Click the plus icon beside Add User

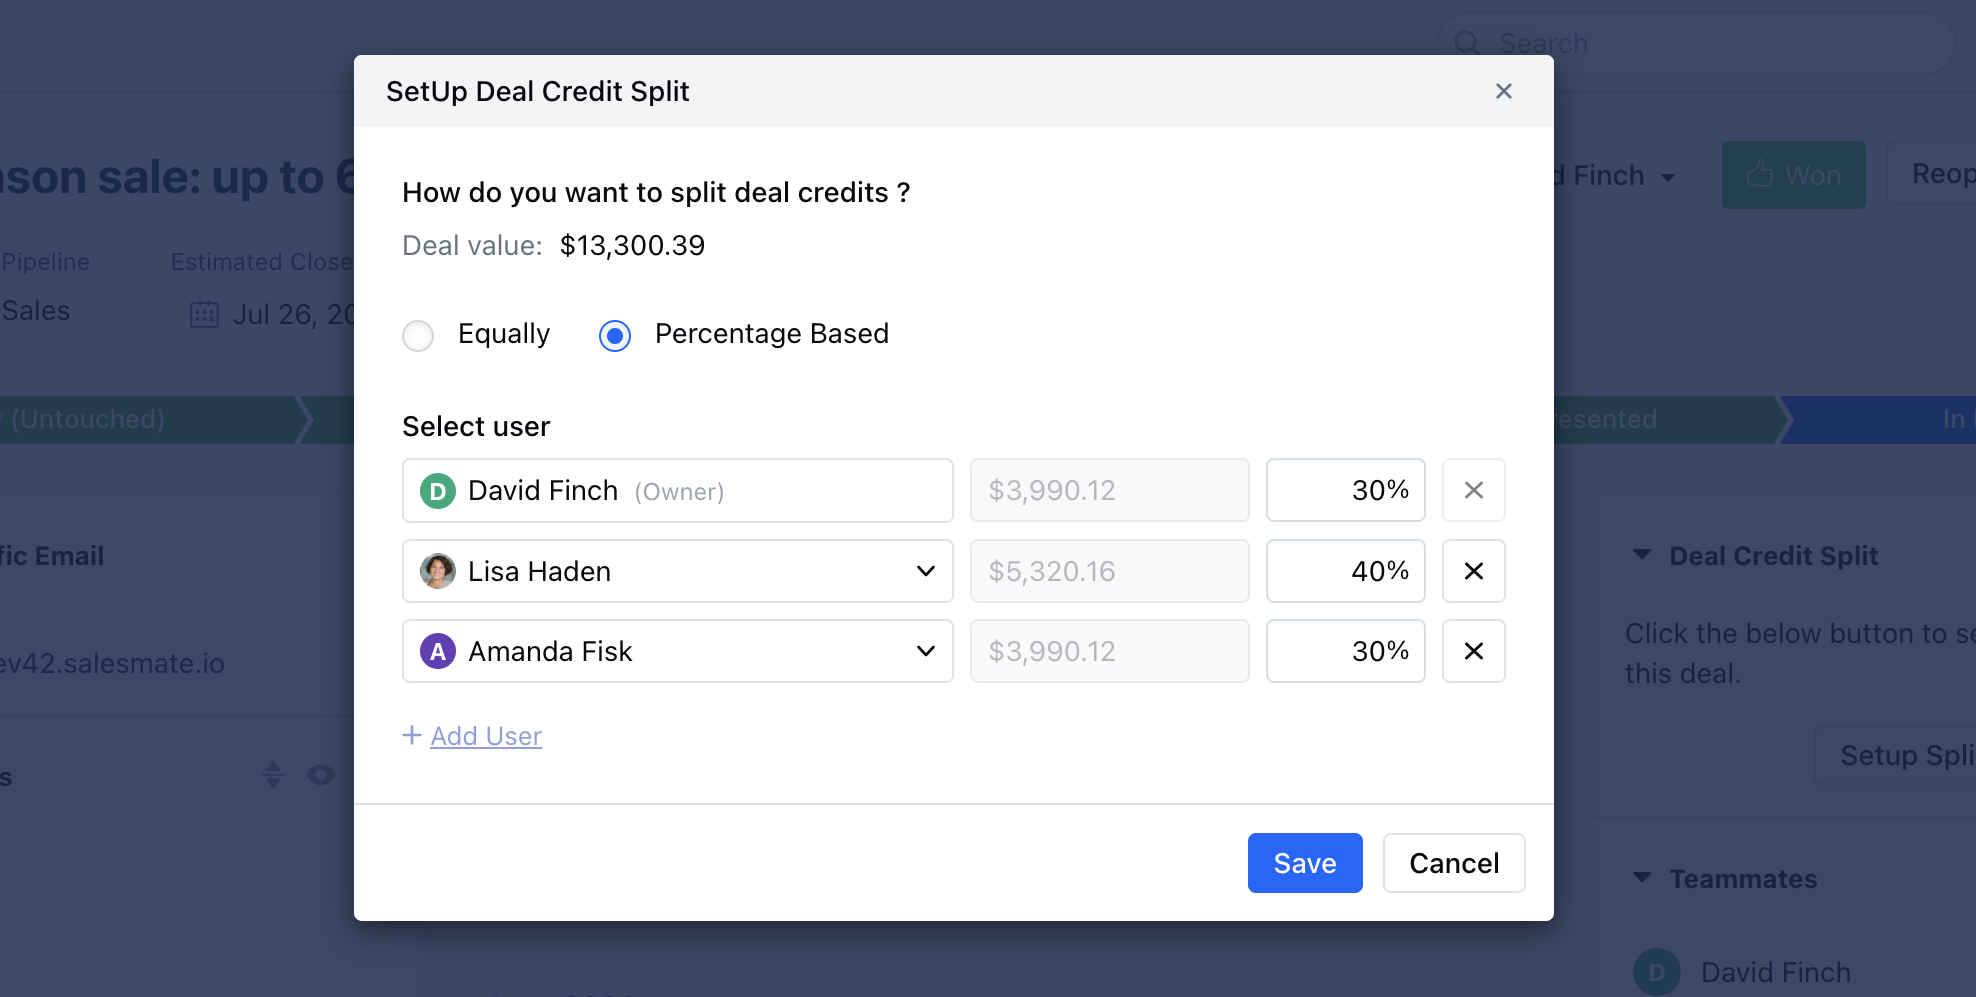411,735
